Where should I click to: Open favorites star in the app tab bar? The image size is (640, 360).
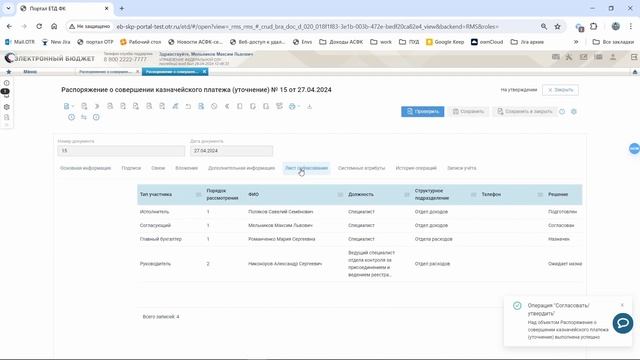pos(9,72)
